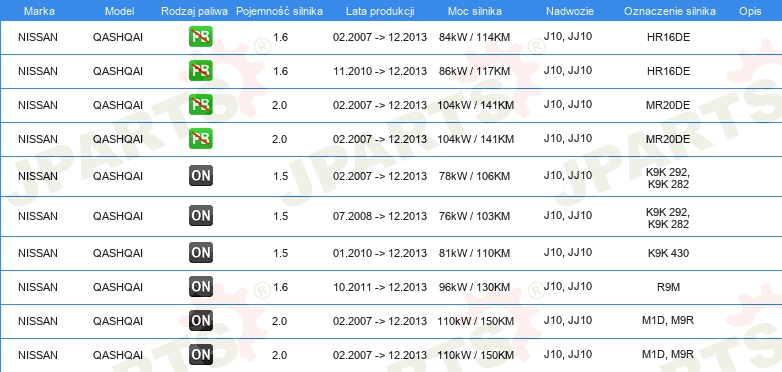782x372 pixels.
Task: Click 10.2011 -> 12.2013 production date cell
Action: click(x=380, y=287)
